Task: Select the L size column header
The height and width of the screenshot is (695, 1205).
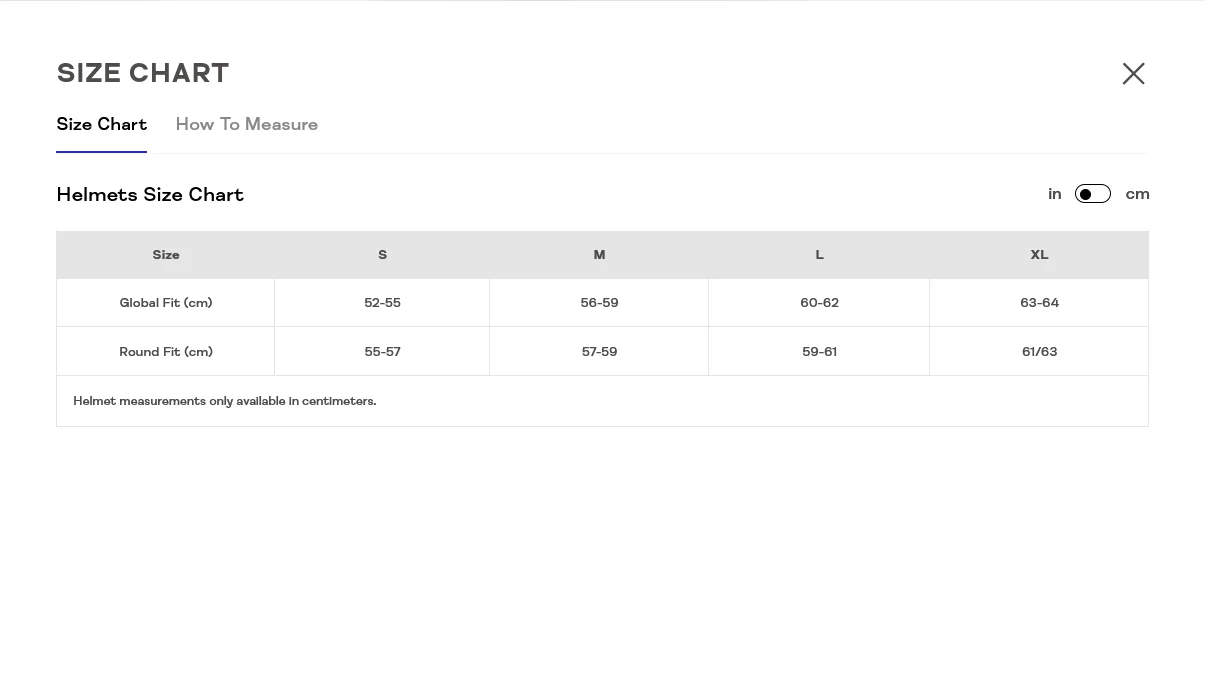Action: point(819,255)
